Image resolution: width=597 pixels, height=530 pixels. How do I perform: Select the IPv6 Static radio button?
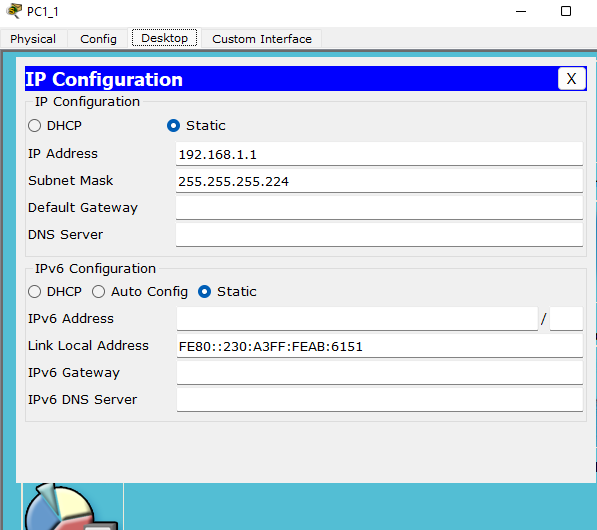(204, 292)
